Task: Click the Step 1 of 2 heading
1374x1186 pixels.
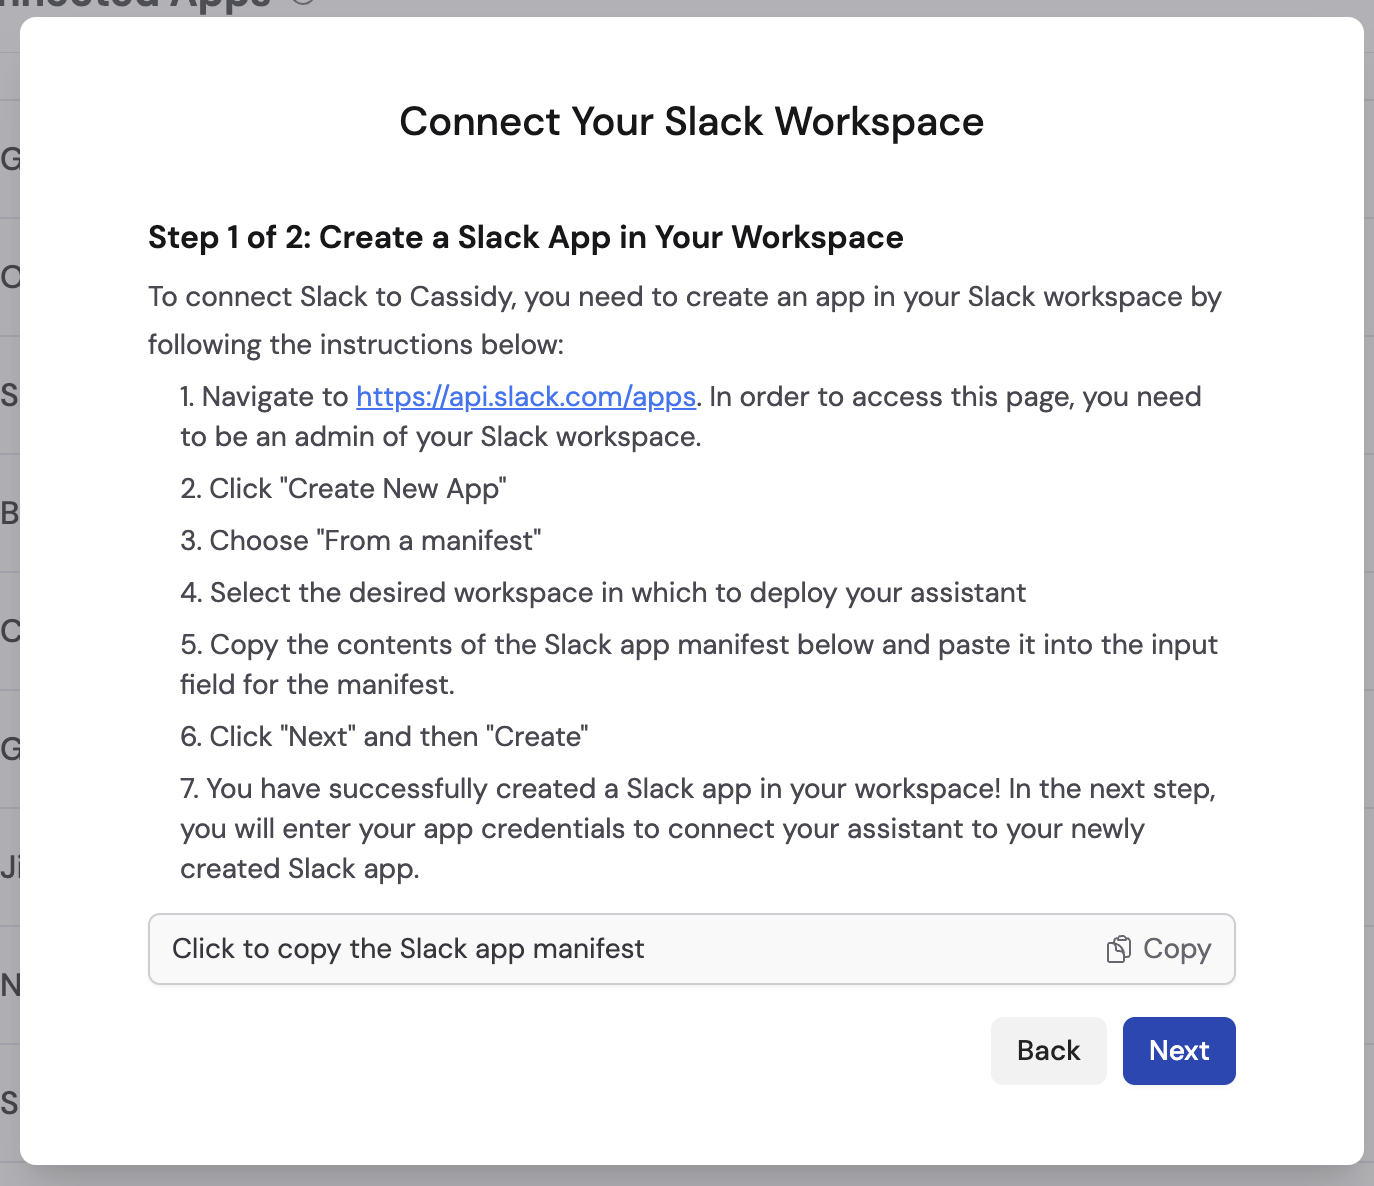Action: coord(525,237)
